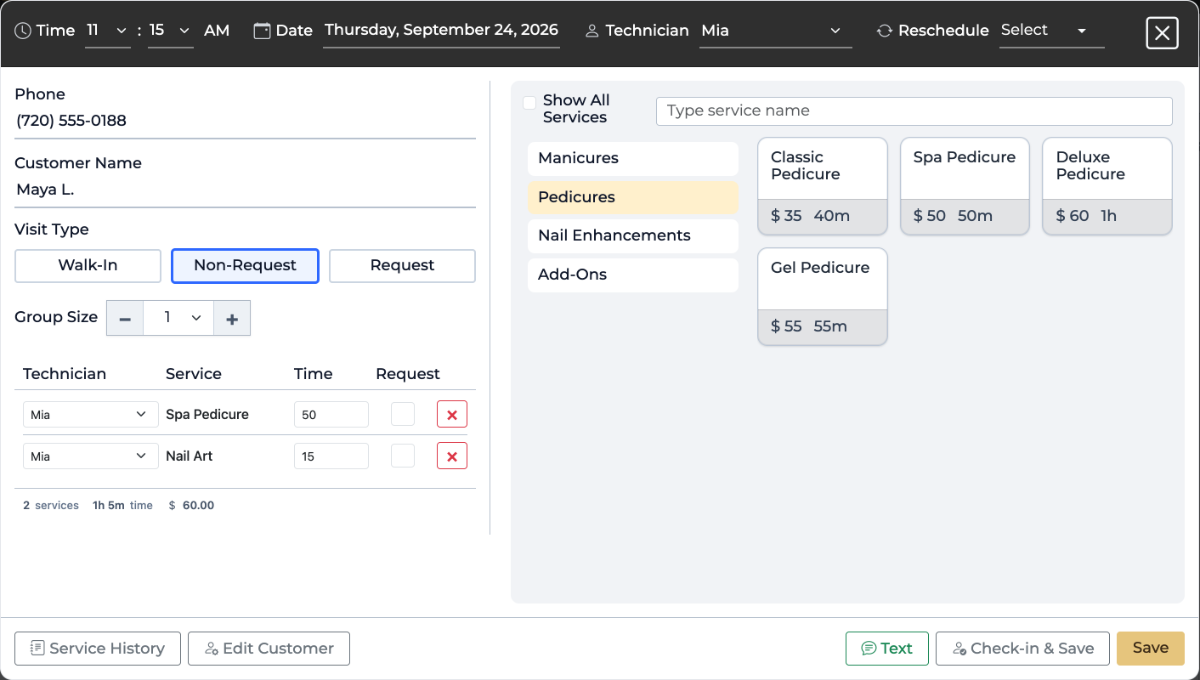This screenshot has width=1200, height=680.
Task: Change technician for Spa Pedicure row
Action: point(90,414)
